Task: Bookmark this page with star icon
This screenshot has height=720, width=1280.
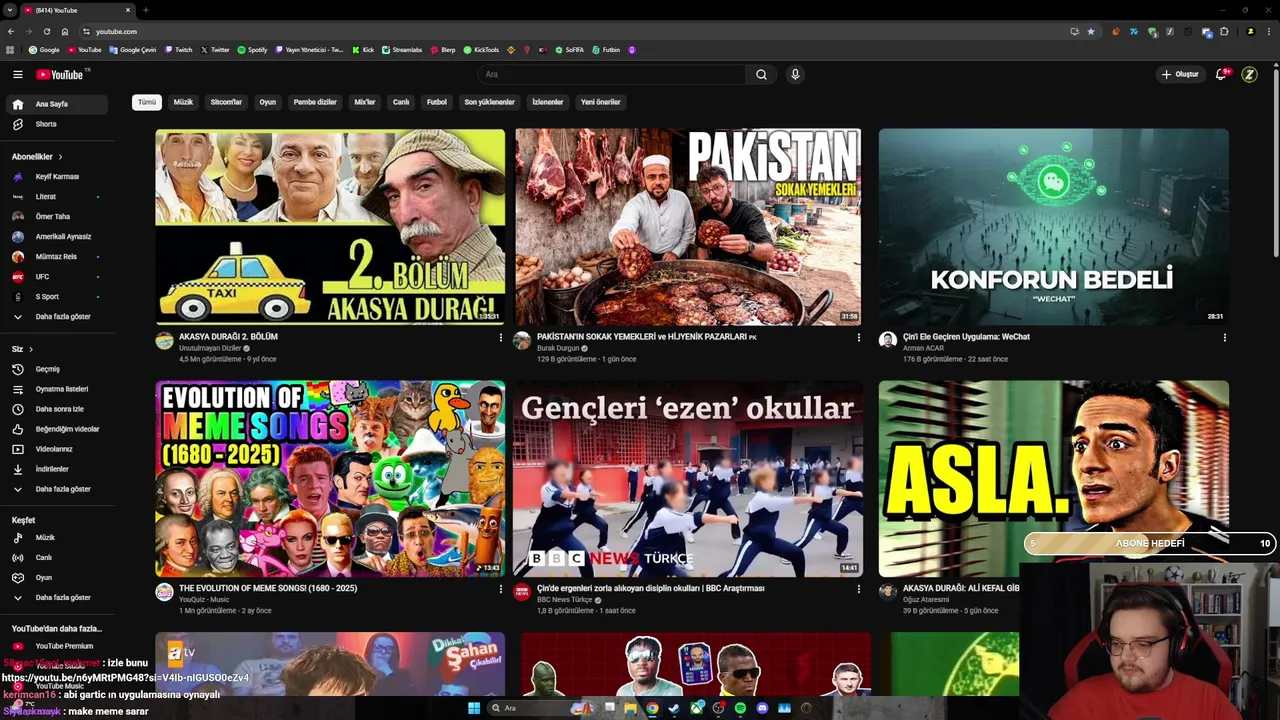Action: point(1091,31)
